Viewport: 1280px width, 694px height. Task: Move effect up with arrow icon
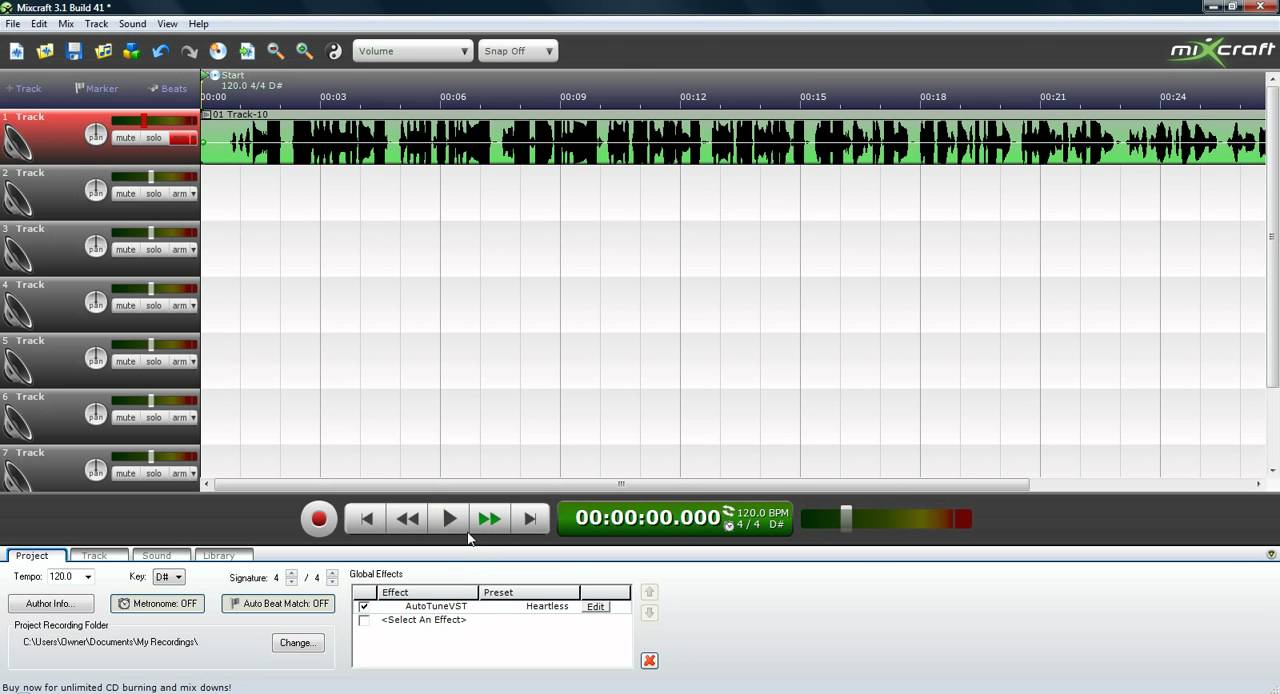649,592
